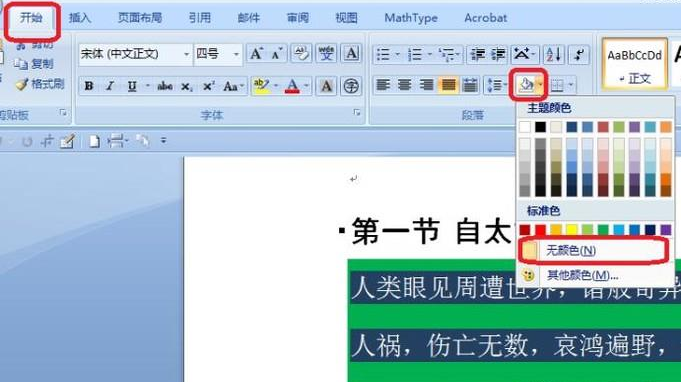Open the Borders dropdown arrow

click(x=571, y=85)
